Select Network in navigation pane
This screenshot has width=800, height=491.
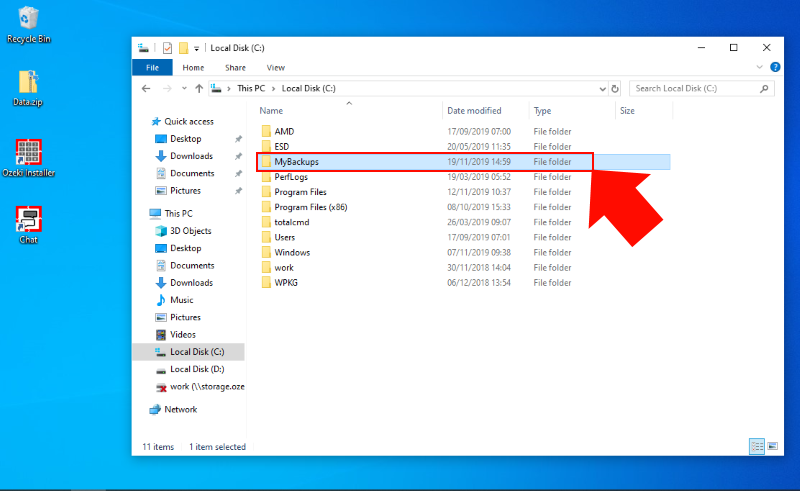[x=181, y=409]
